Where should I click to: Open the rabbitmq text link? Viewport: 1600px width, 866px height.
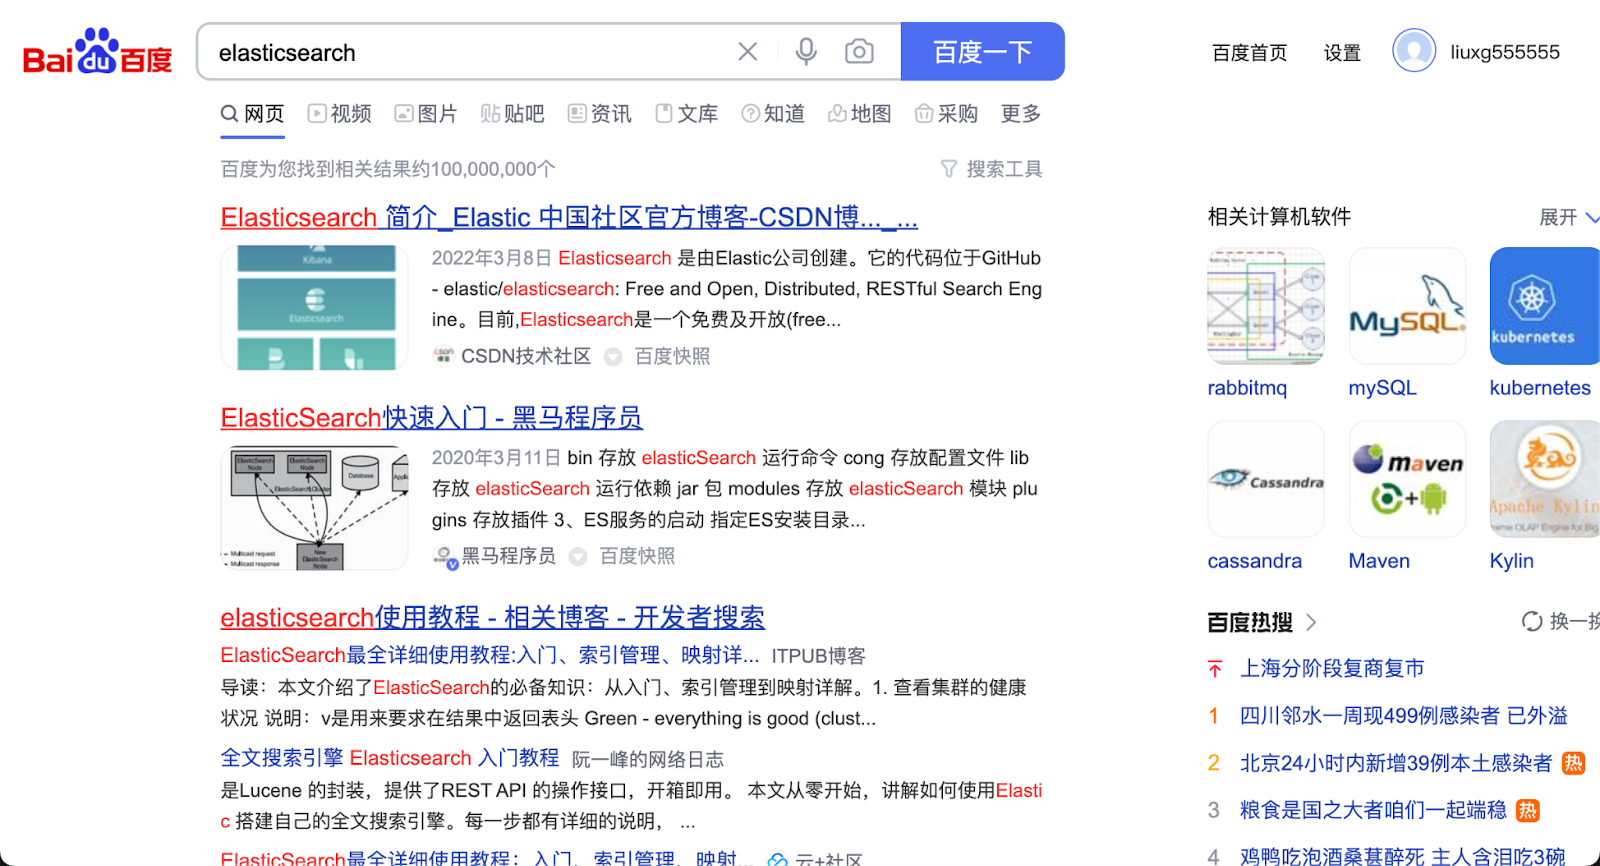point(1247,388)
